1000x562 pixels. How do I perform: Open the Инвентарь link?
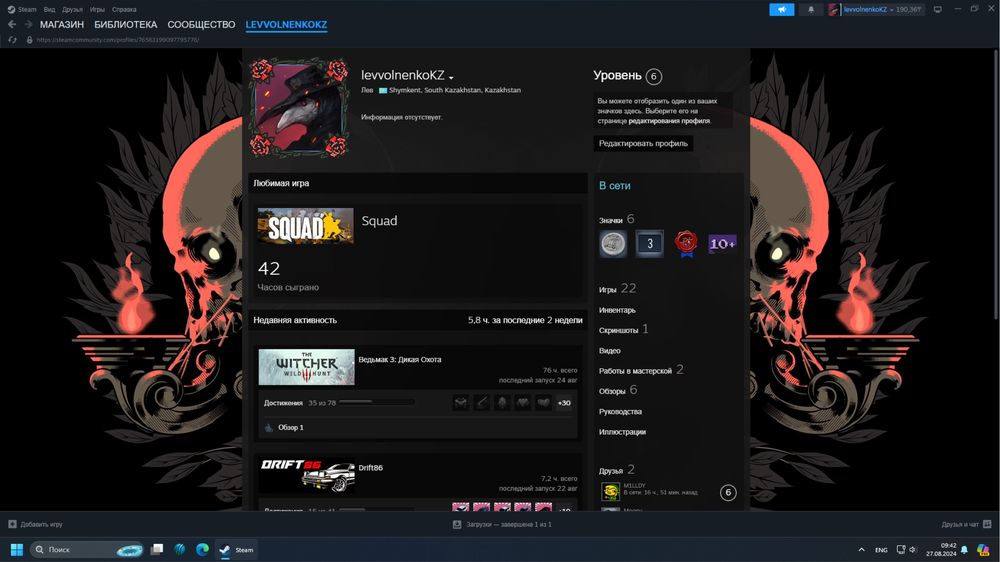pyautogui.click(x=617, y=310)
